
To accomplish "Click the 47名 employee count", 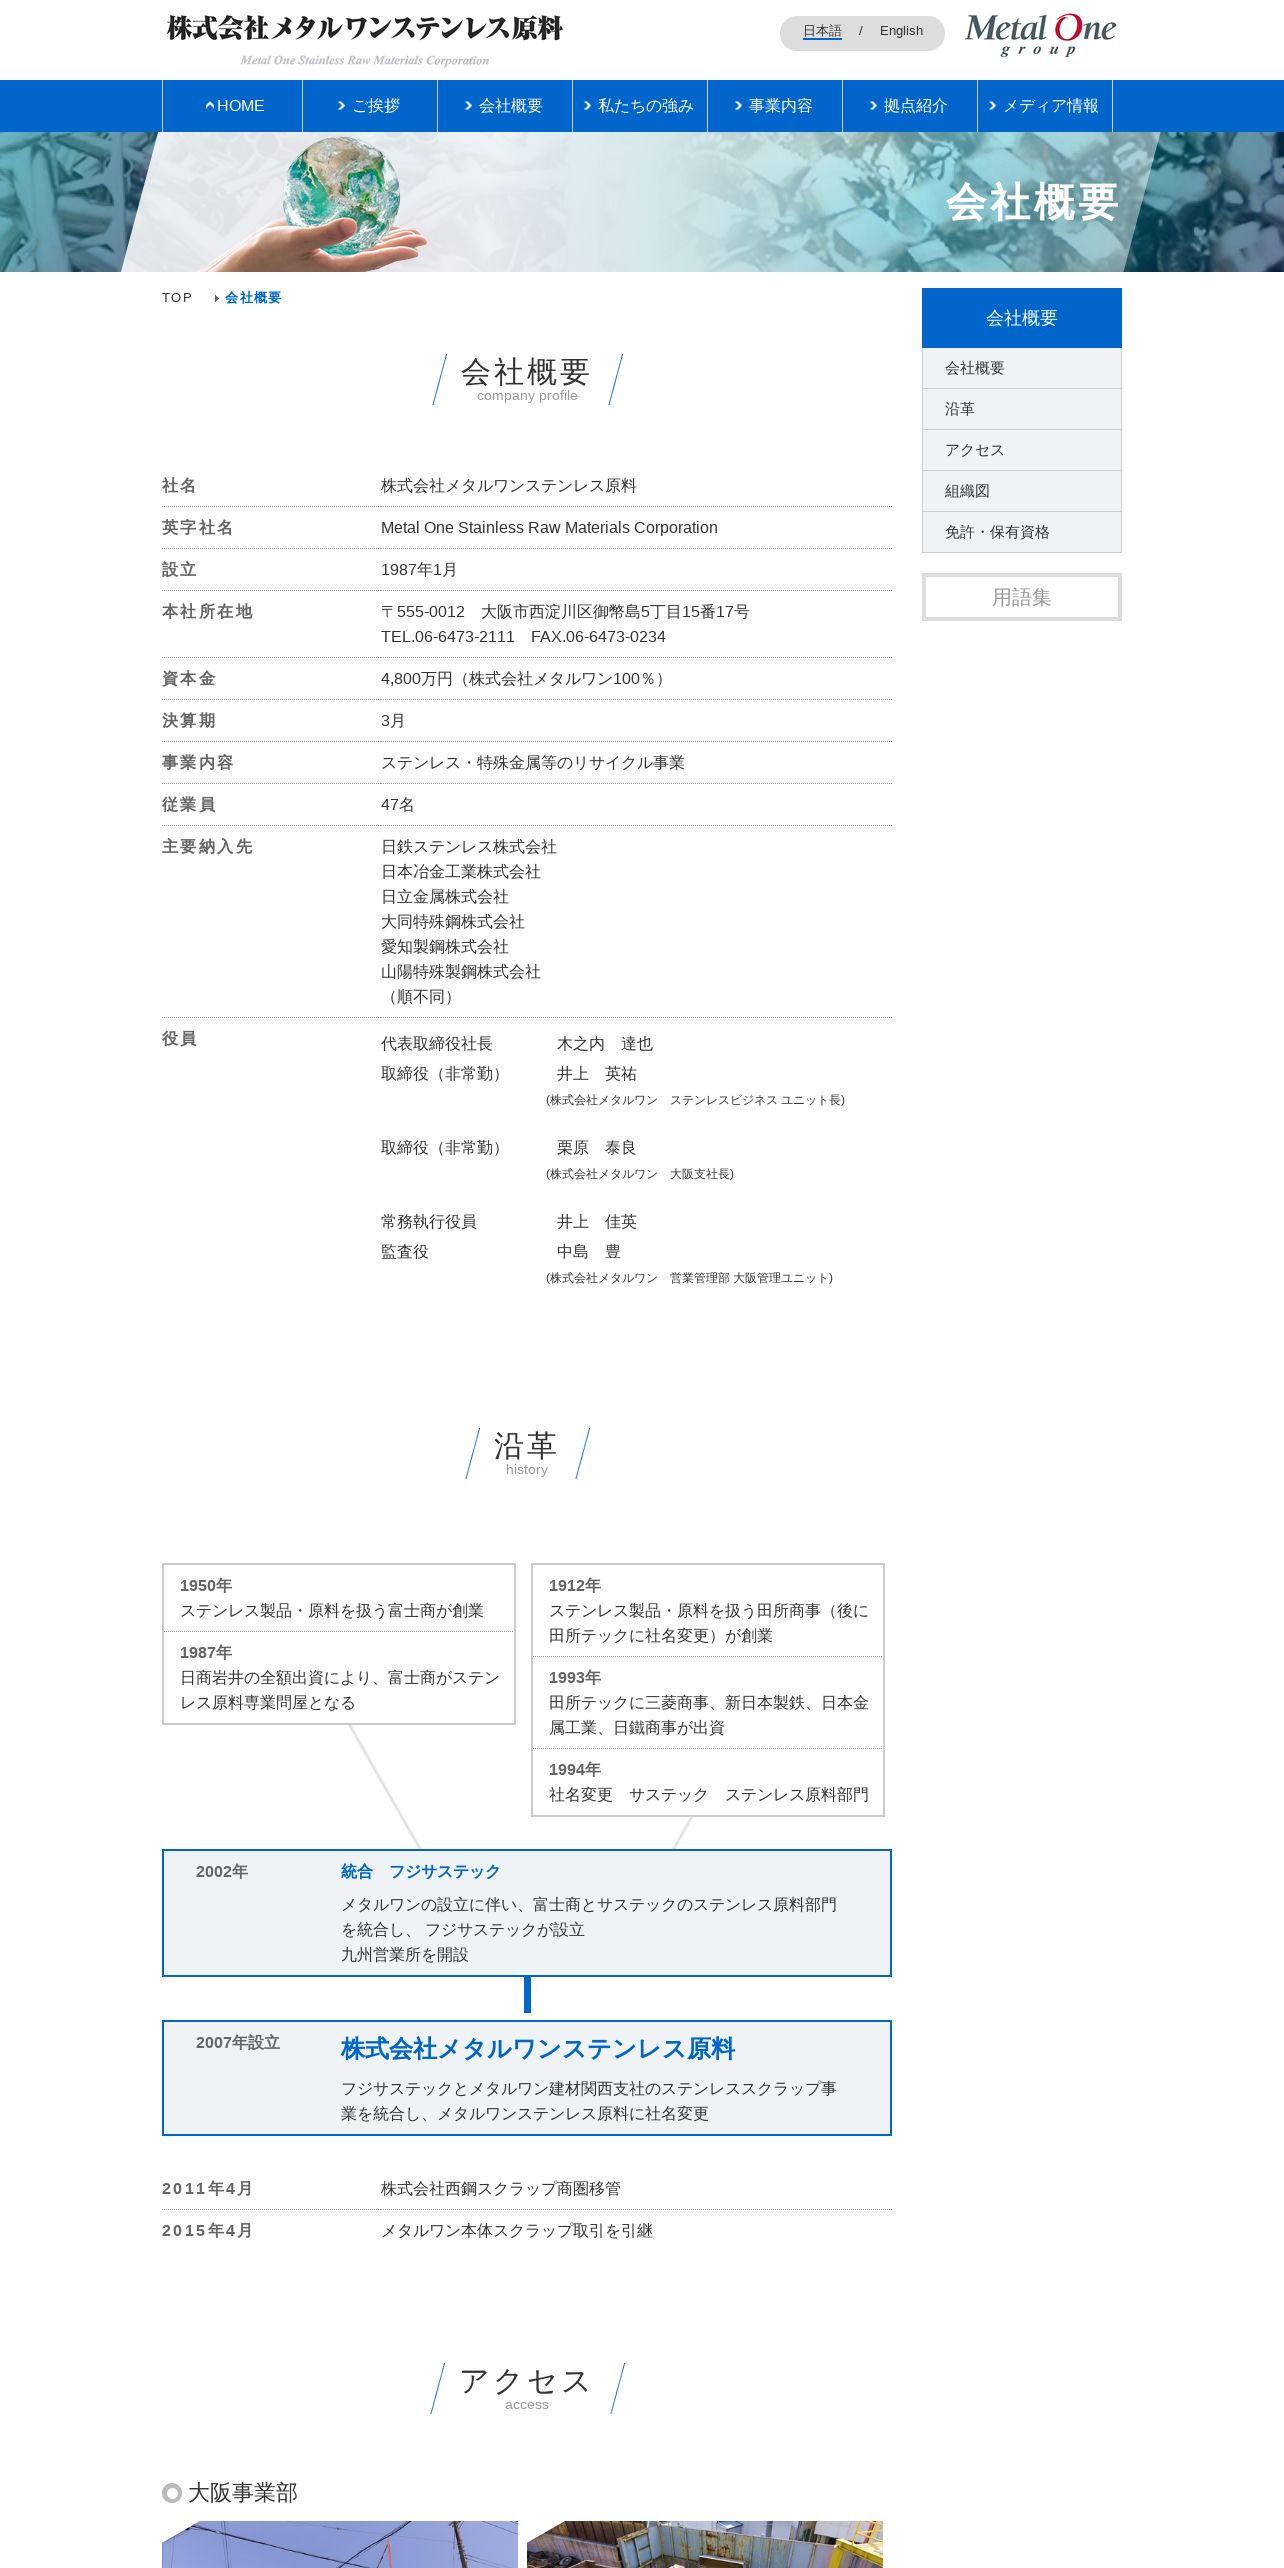I will click(397, 805).
